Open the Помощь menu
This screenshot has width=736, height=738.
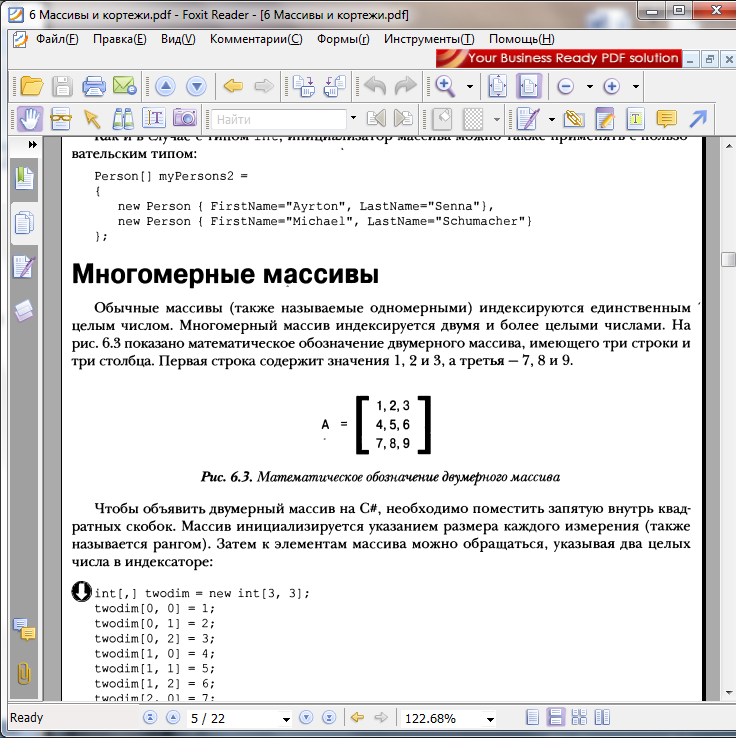521,39
